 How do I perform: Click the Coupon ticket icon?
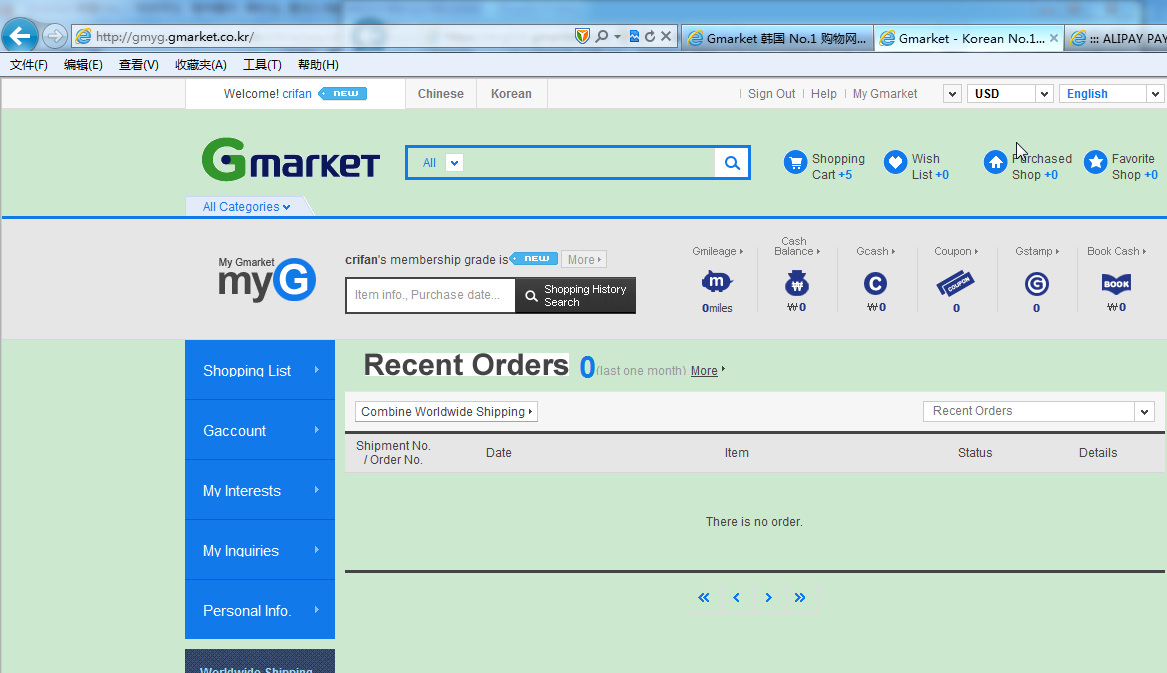(956, 284)
